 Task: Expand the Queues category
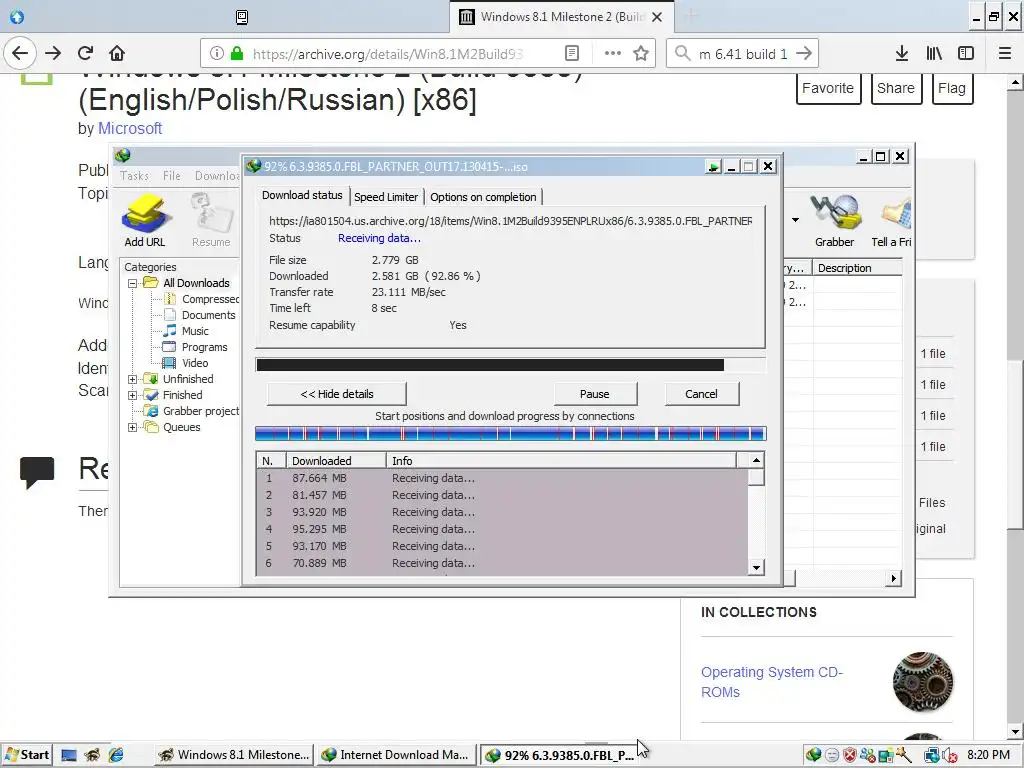point(133,427)
